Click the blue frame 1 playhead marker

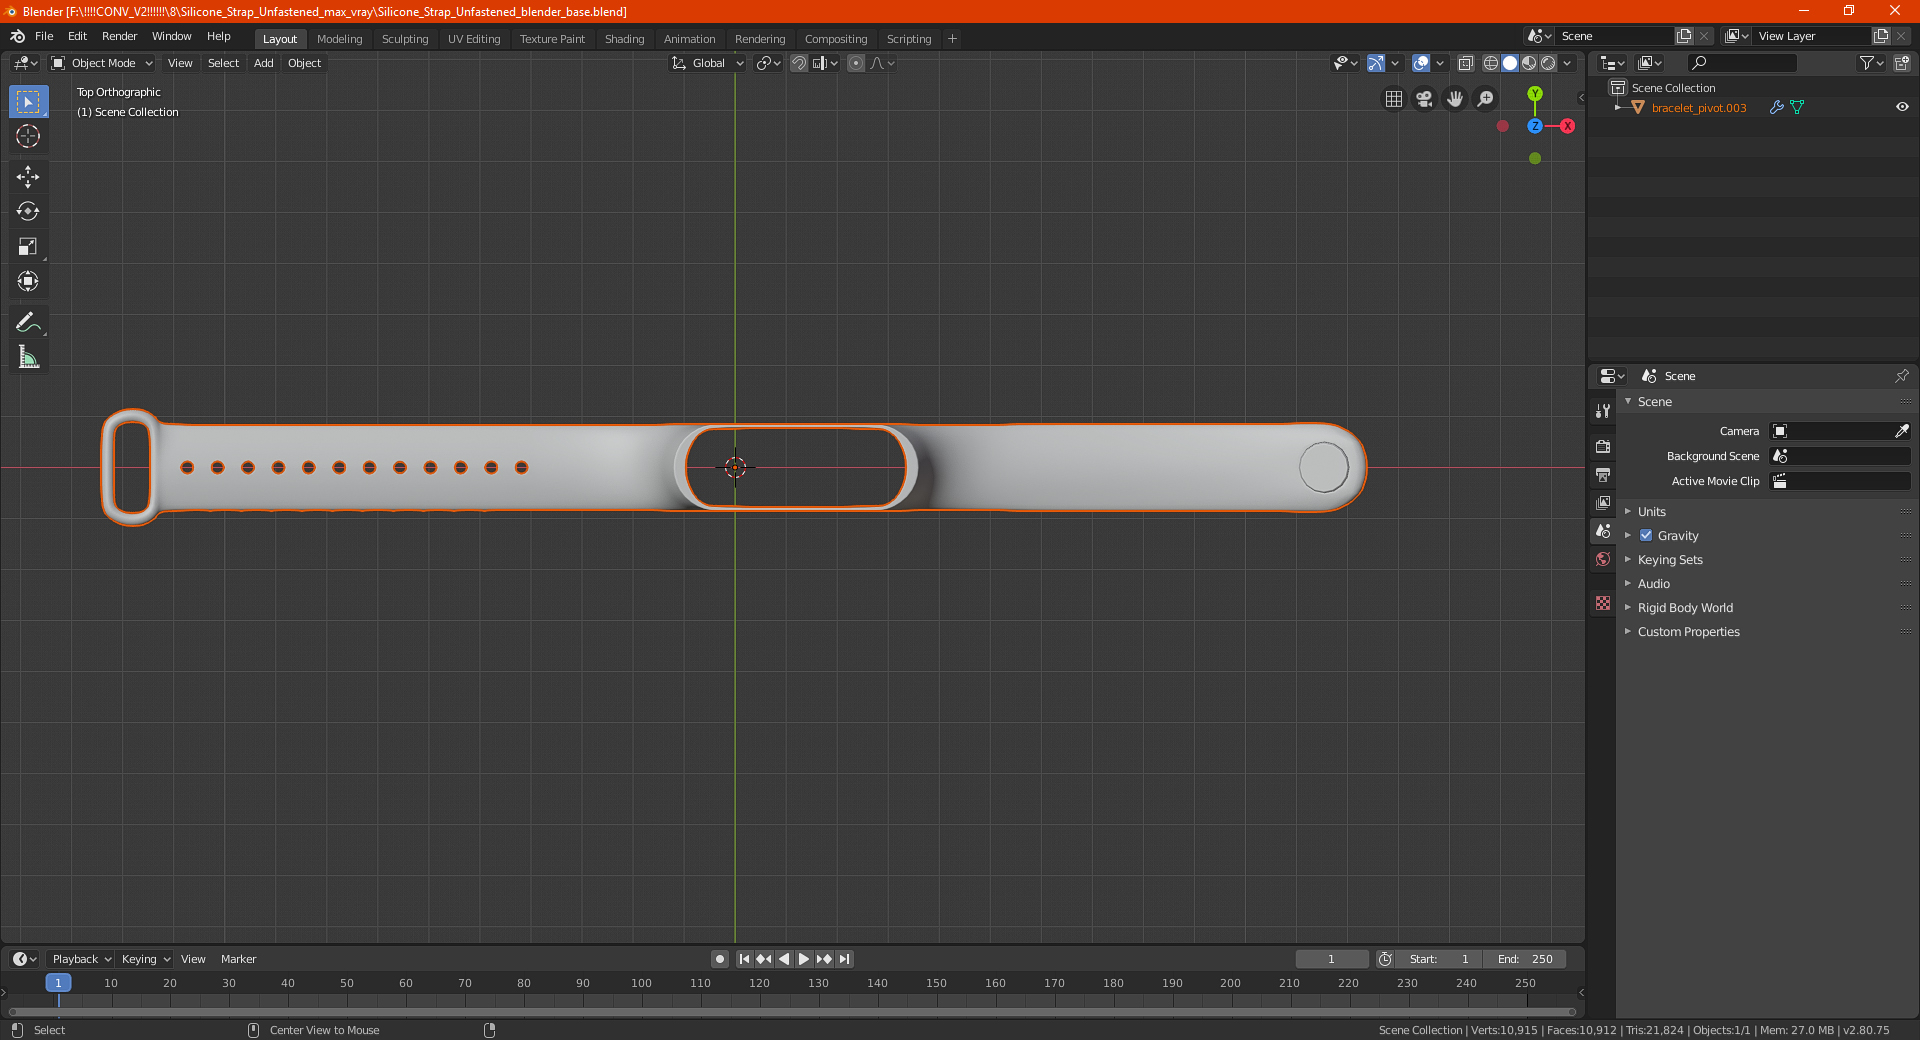(58, 983)
